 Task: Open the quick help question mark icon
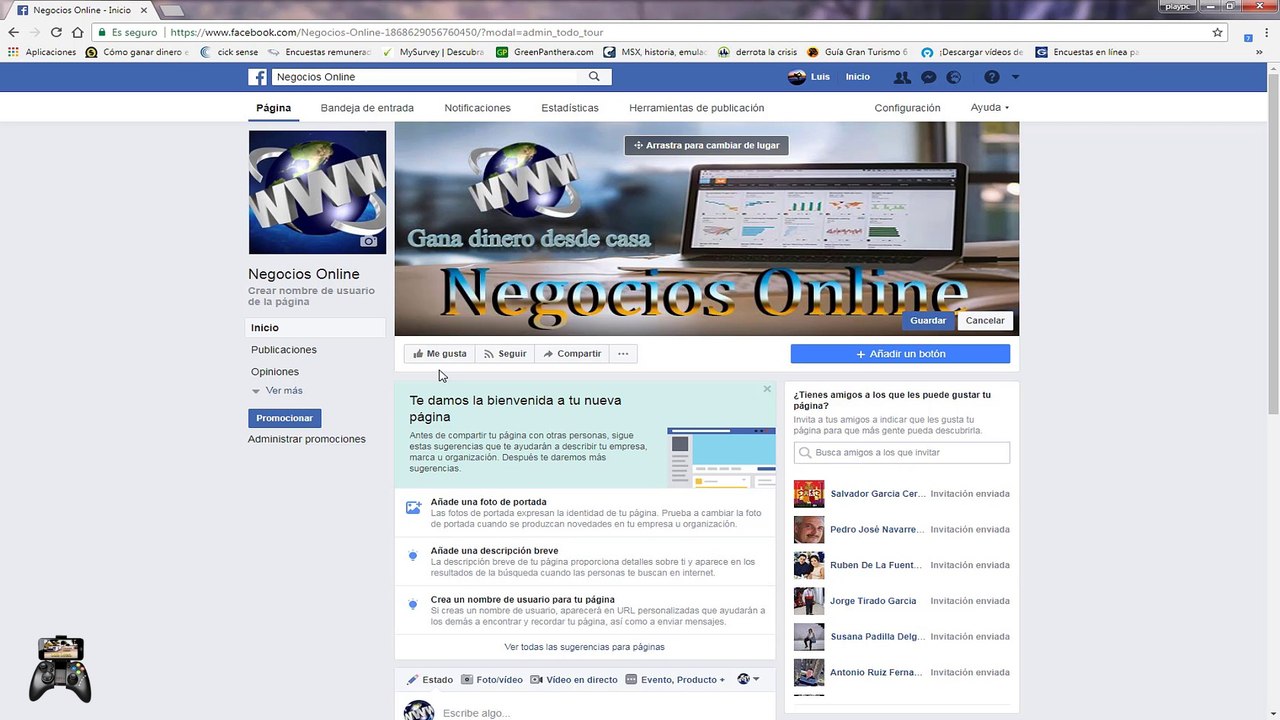(x=991, y=77)
